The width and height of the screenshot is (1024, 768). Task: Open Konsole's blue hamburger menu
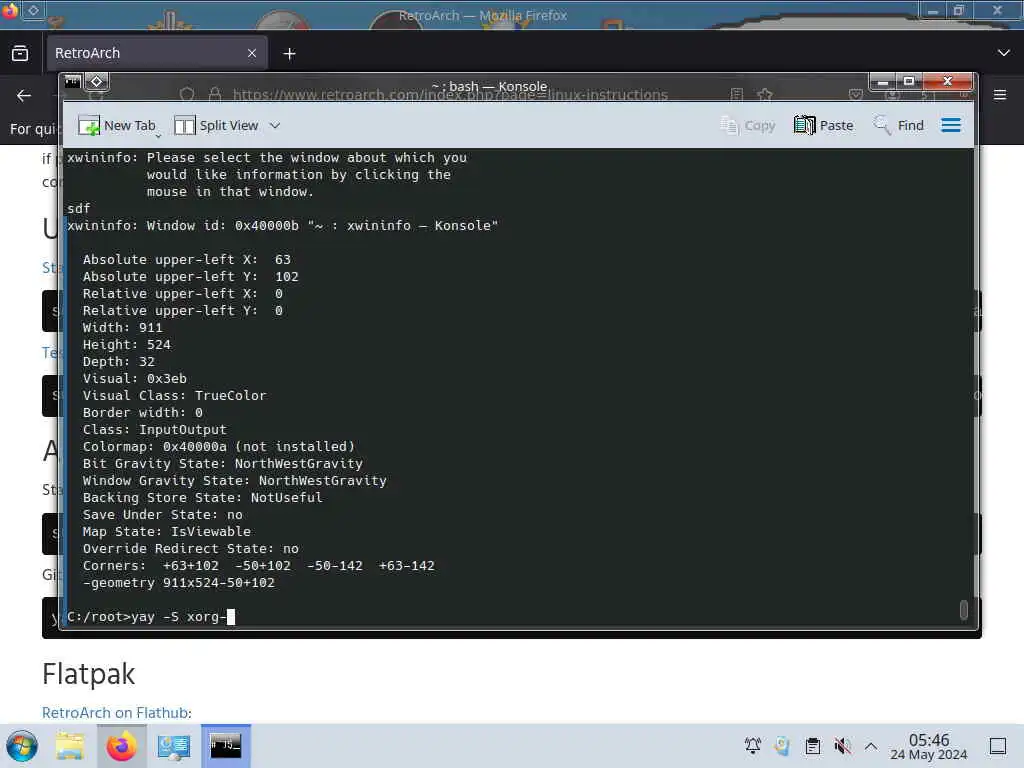tap(951, 125)
